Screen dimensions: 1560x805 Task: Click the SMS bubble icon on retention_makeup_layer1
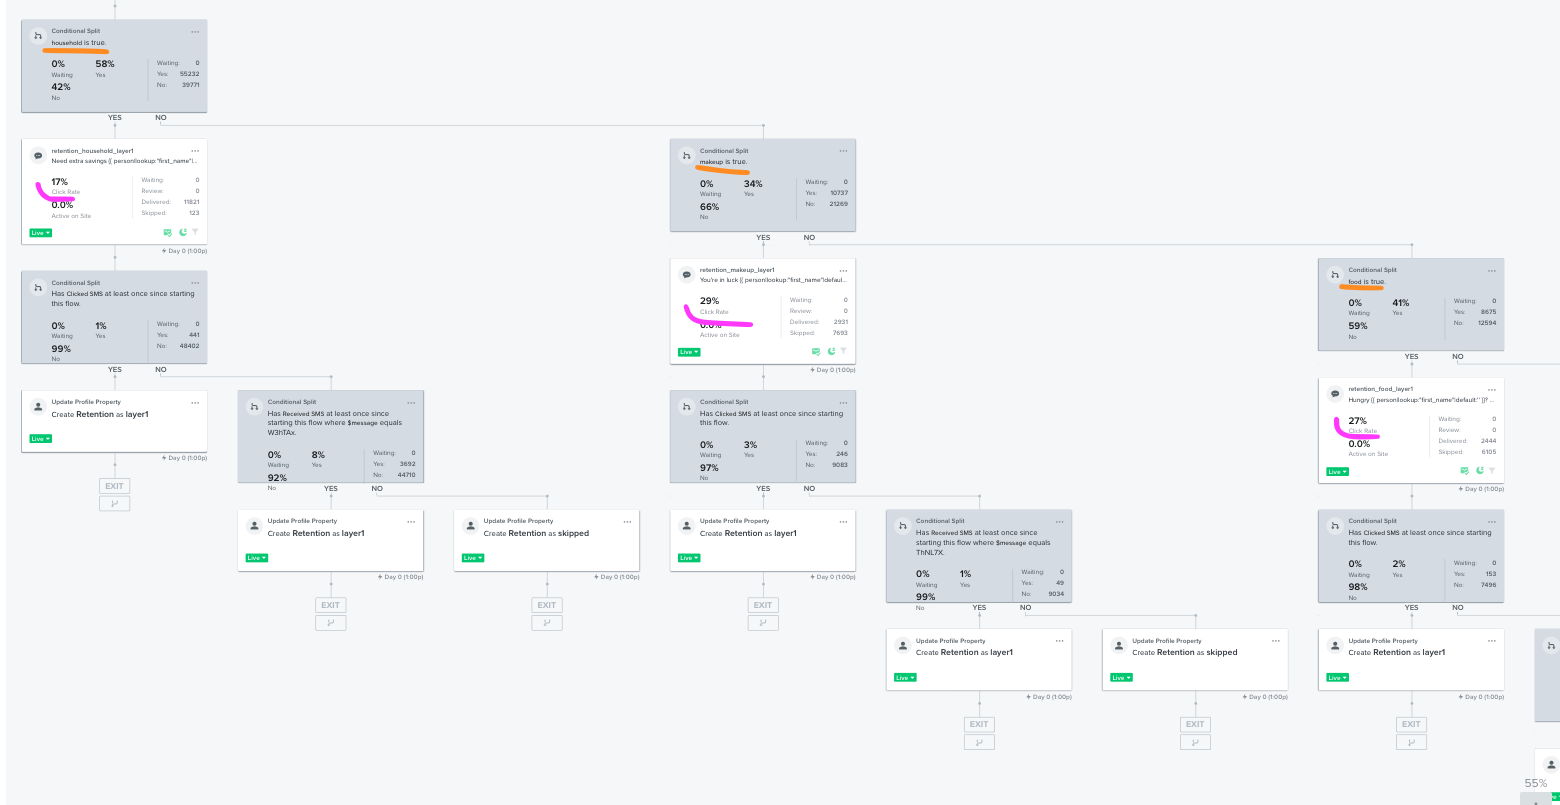tap(686, 275)
